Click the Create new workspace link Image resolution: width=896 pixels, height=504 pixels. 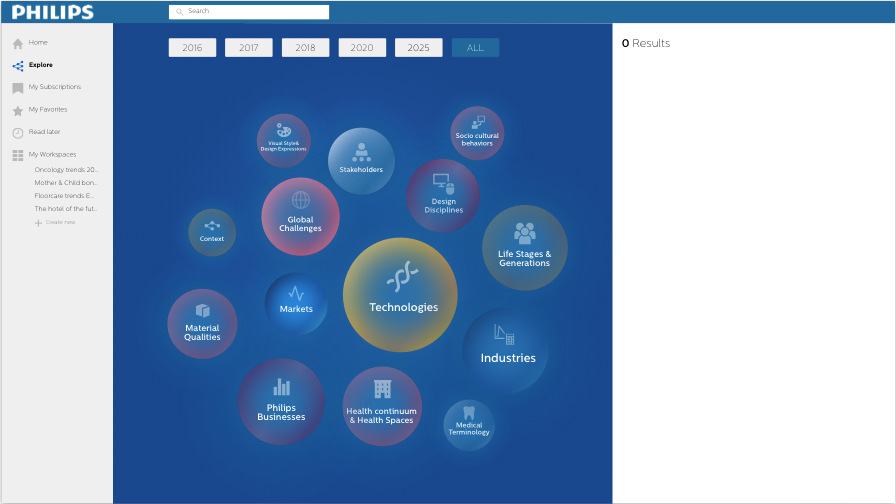coord(61,222)
